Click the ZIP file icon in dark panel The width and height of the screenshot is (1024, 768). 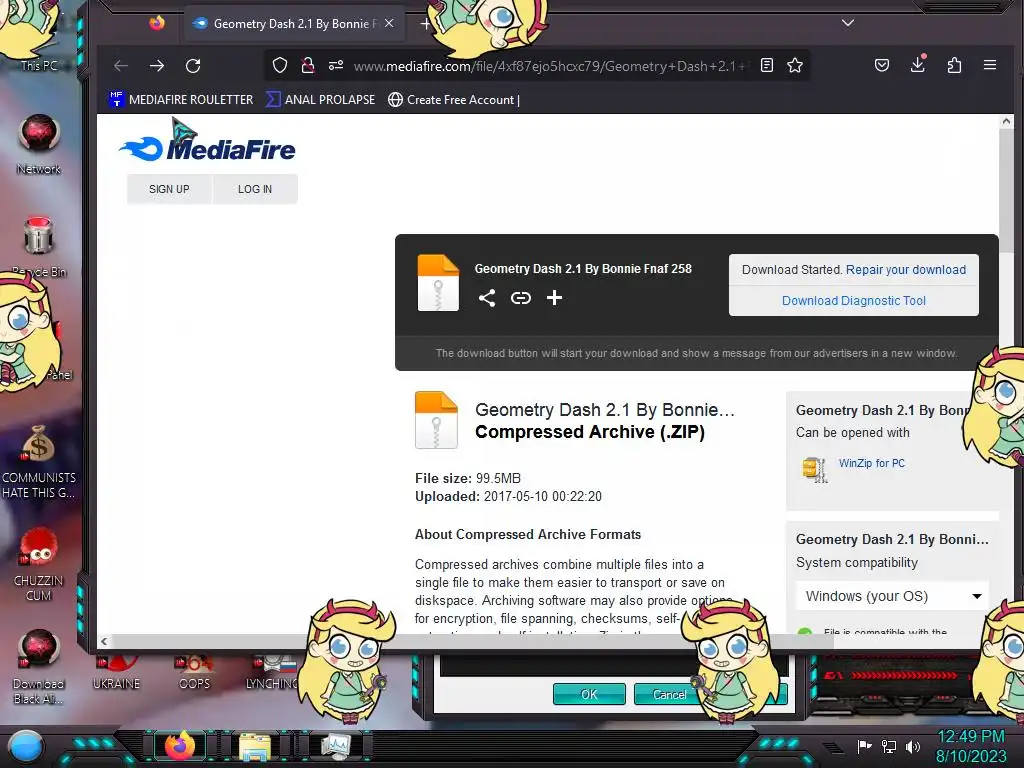(438, 282)
